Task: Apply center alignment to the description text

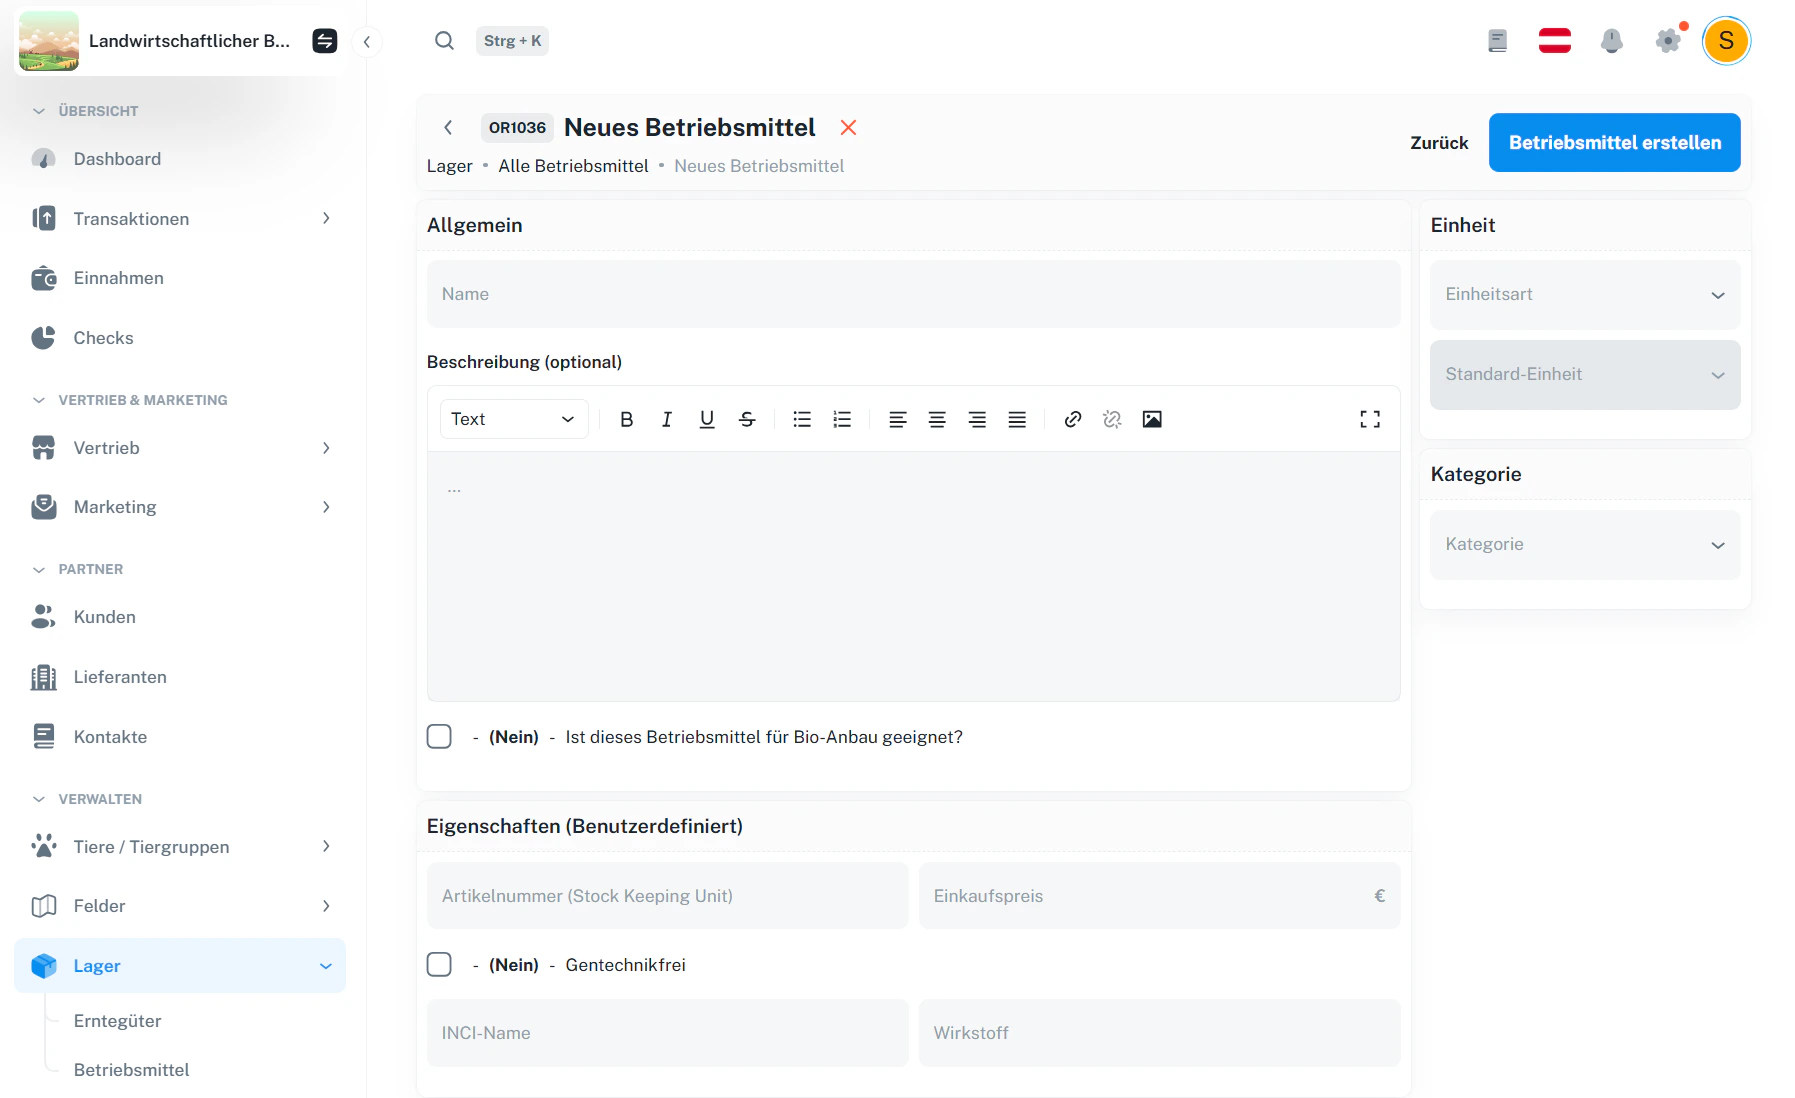Action: [937, 419]
